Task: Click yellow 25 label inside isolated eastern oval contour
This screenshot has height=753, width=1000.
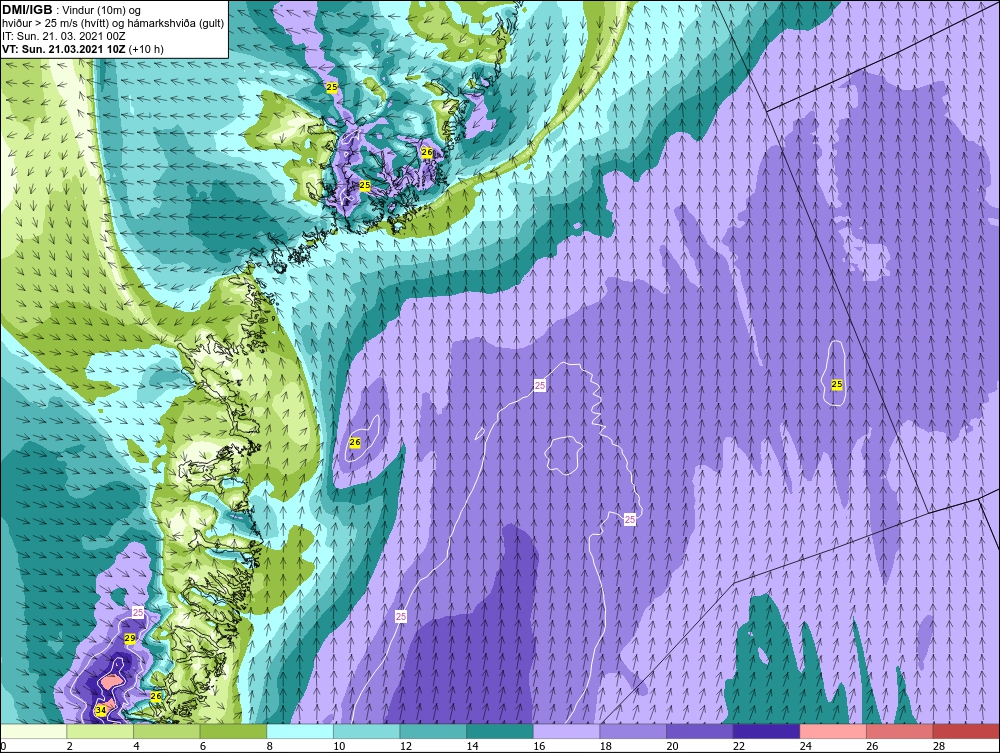Action: point(837,384)
